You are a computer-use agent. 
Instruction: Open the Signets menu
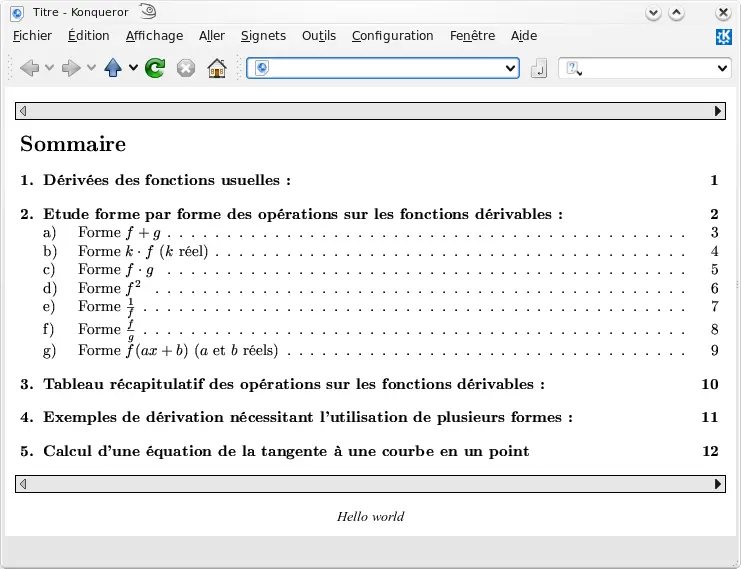pyautogui.click(x=263, y=36)
